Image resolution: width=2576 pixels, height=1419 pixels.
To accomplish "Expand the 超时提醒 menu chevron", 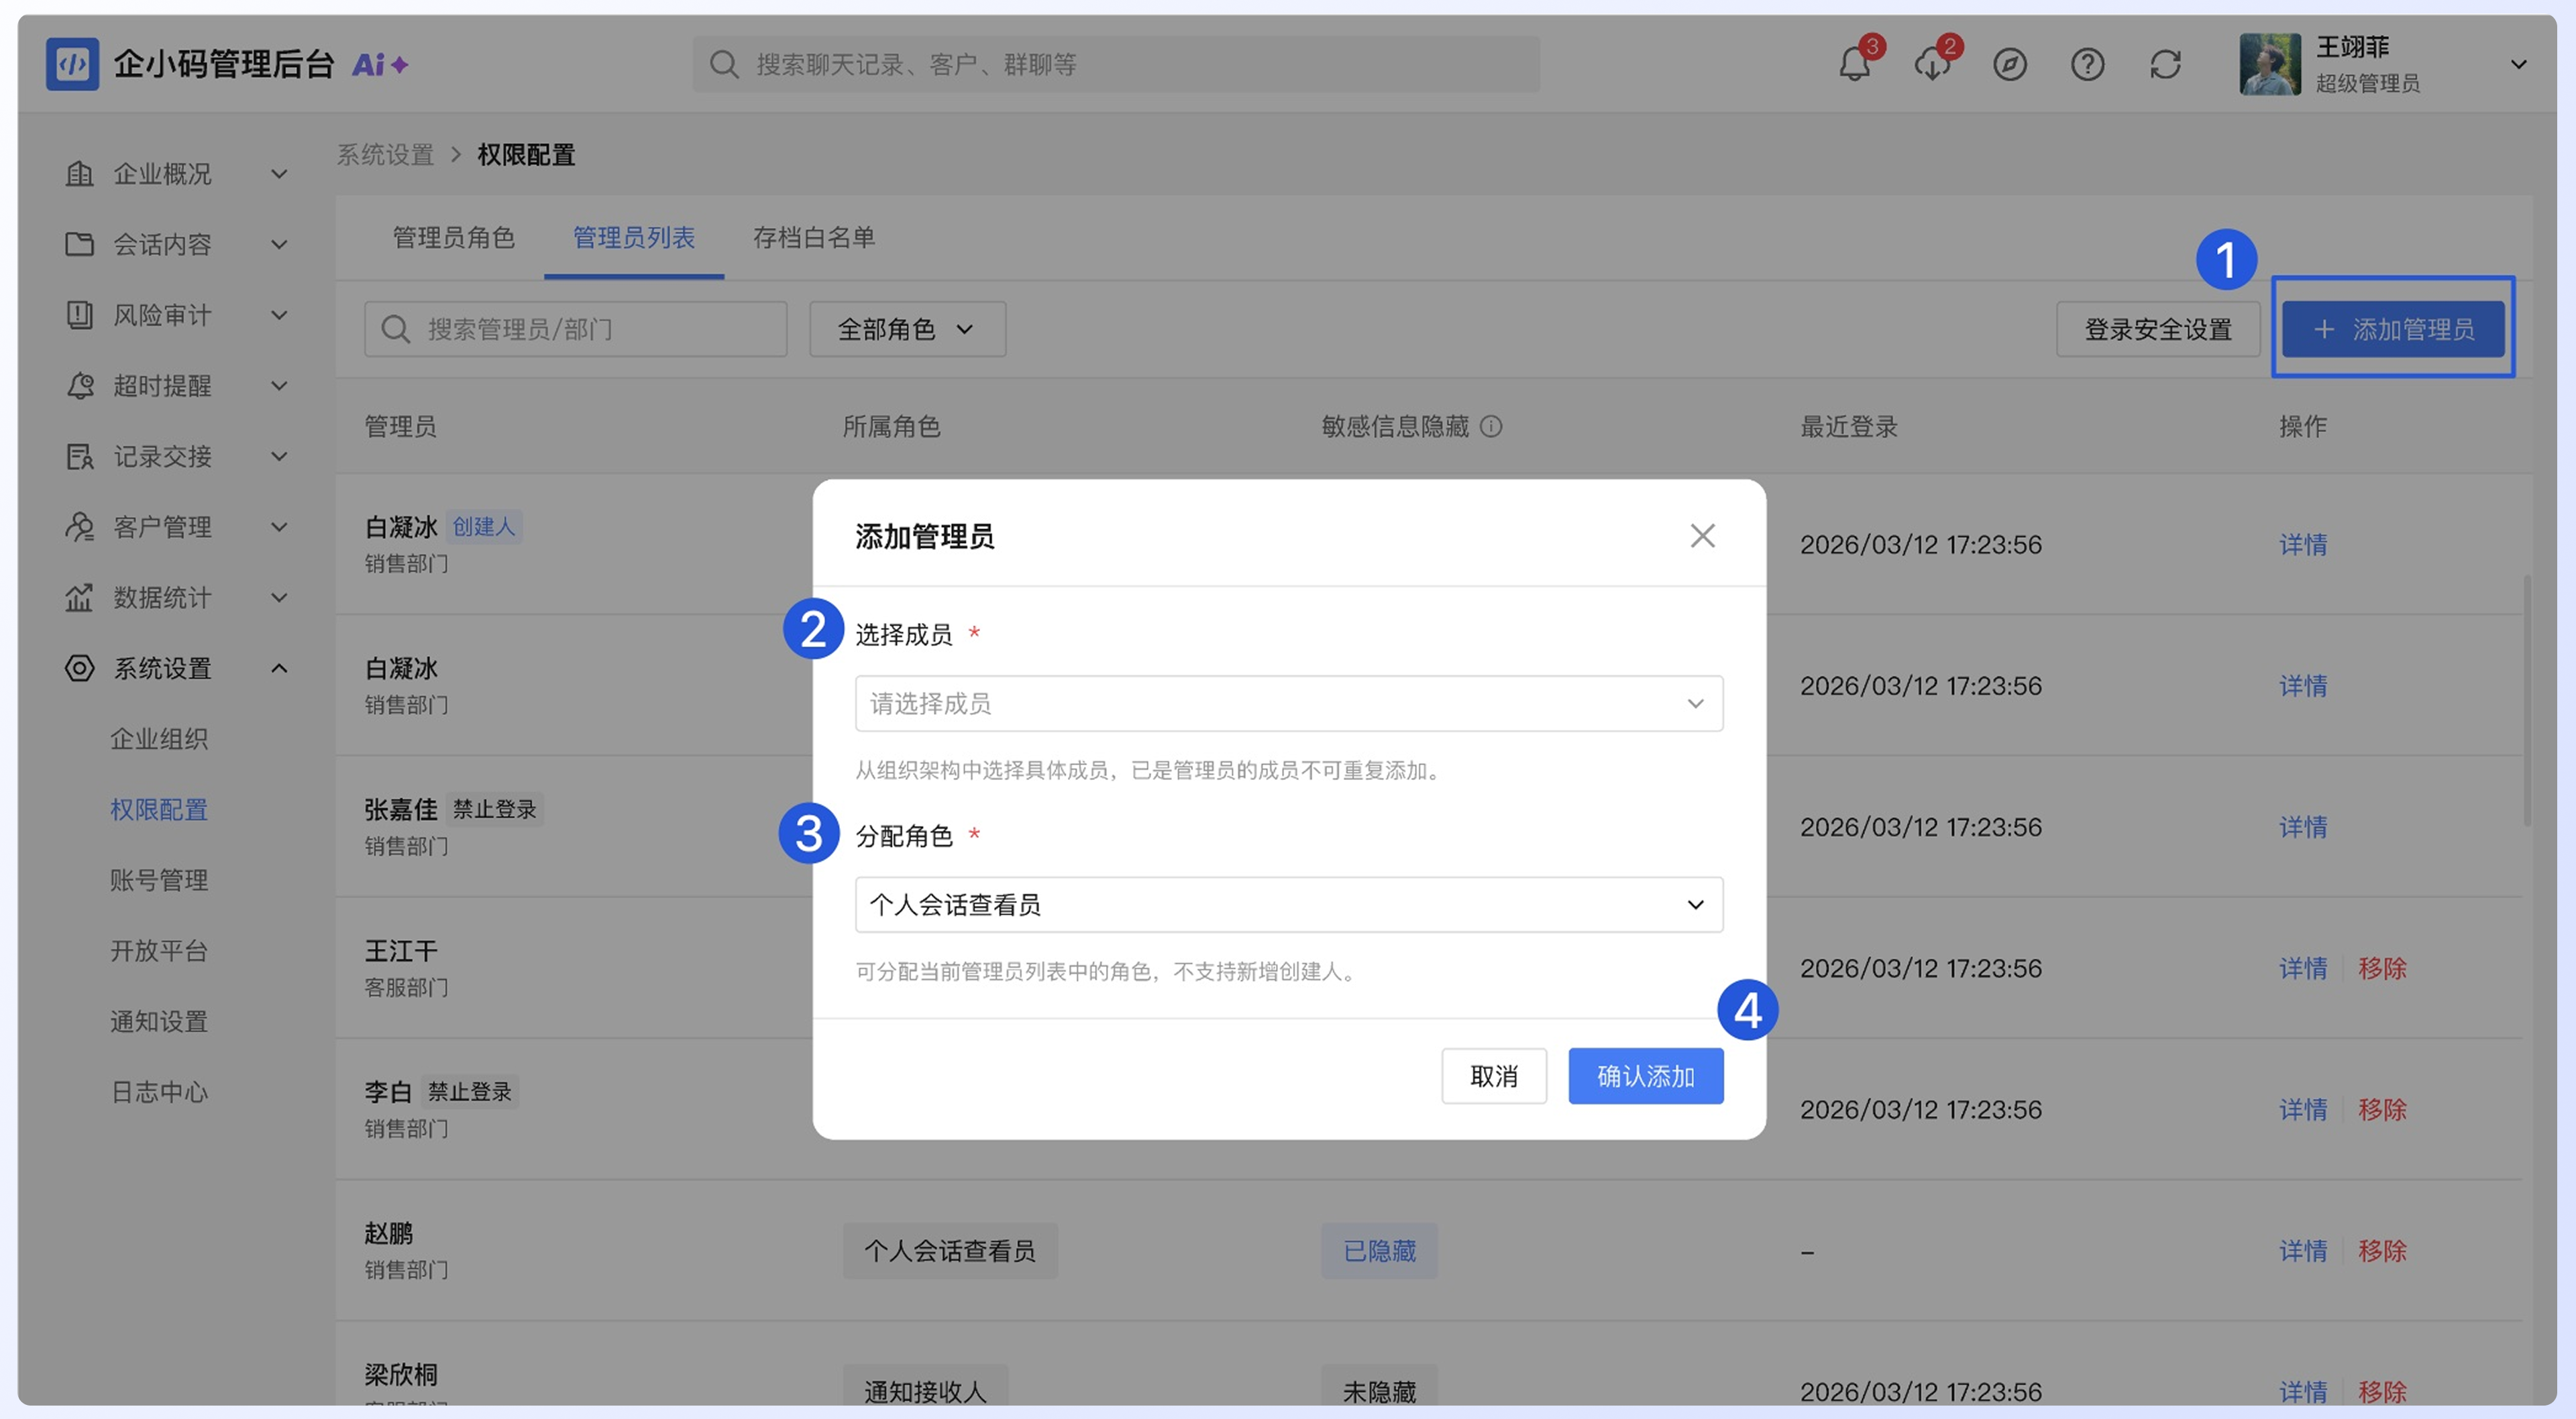I will click(279, 386).
